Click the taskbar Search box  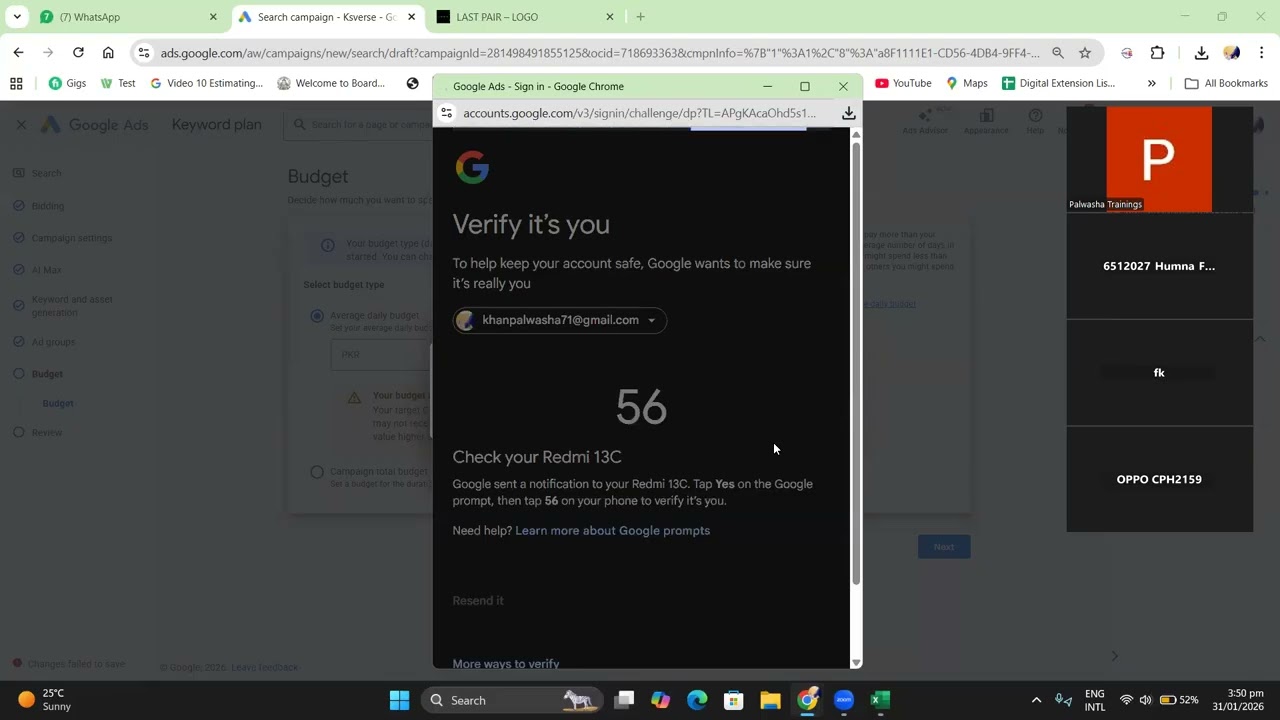click(512, 700)
